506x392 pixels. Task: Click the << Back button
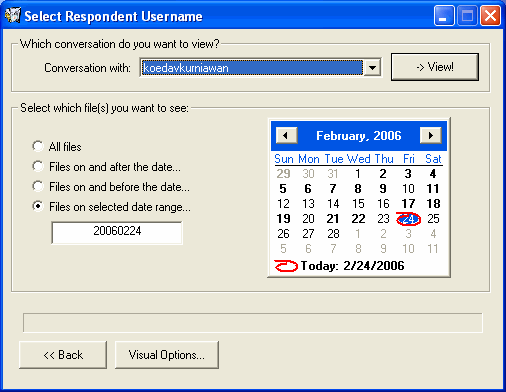[63, 355]
